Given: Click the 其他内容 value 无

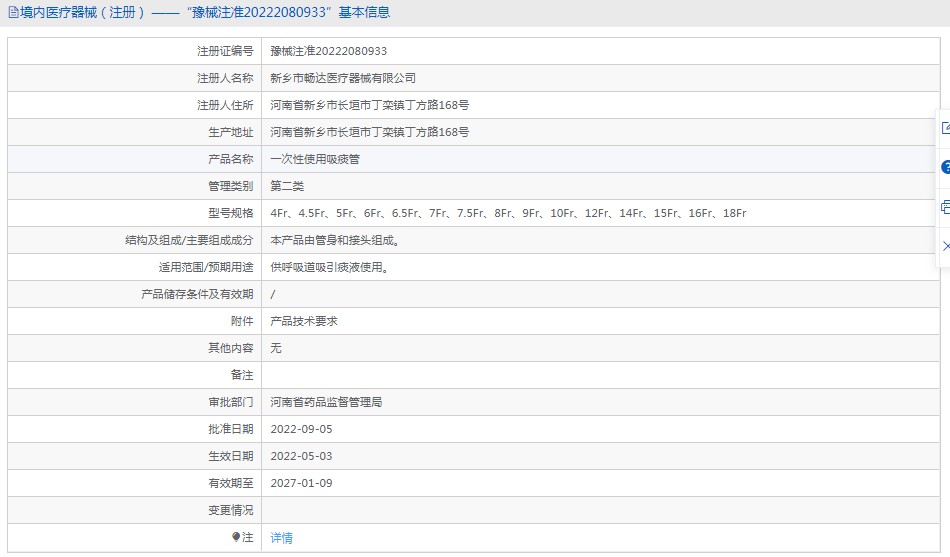Looking at the screenshot, I should [276, 348].
